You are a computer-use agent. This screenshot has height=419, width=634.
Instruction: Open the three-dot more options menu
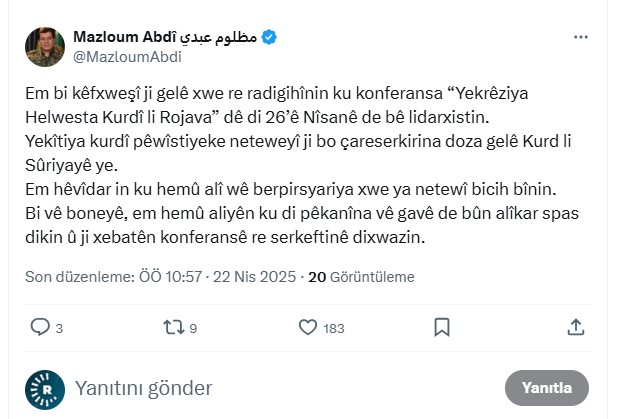click(581, 37)
